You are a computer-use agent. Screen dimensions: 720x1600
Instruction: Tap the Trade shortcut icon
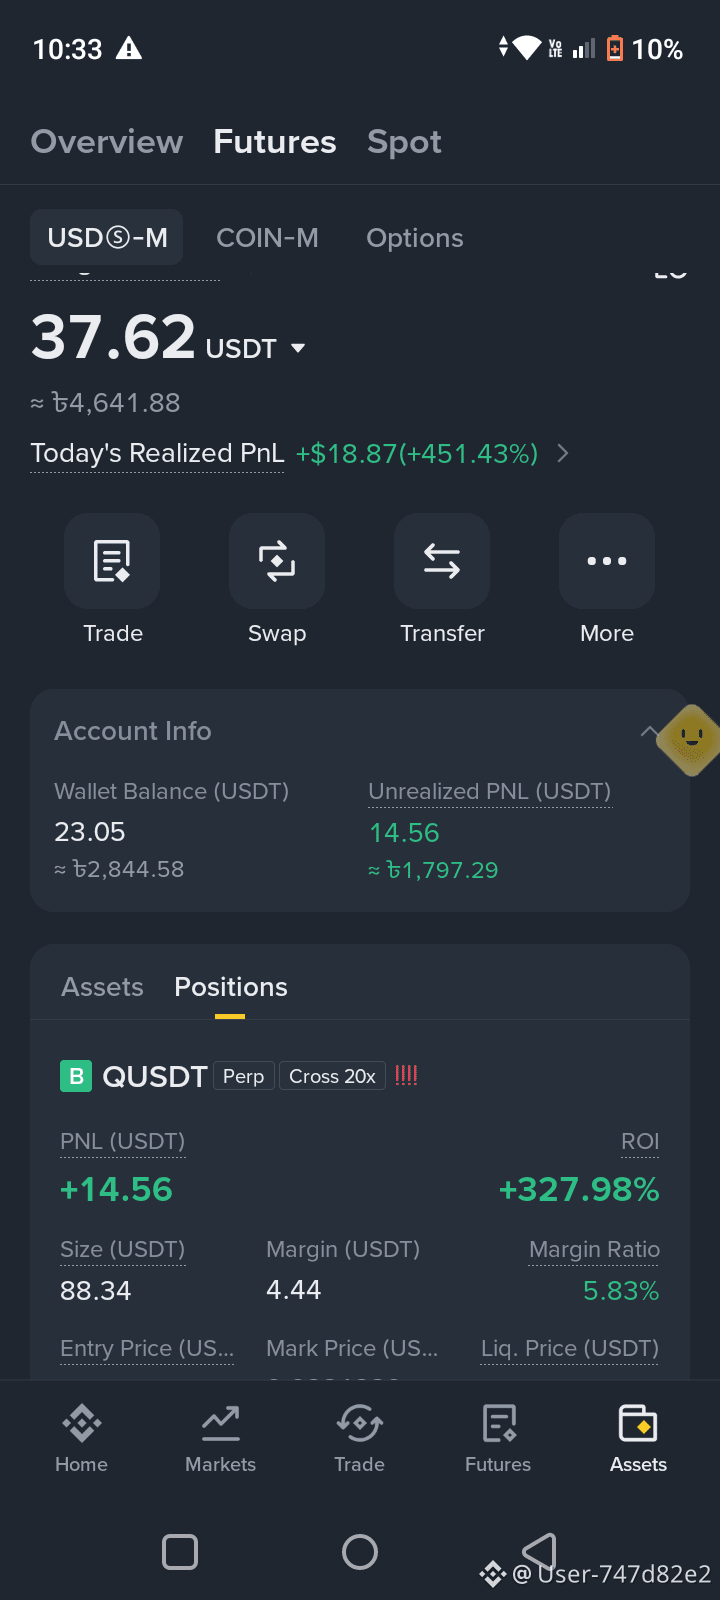tap(112, 561)
